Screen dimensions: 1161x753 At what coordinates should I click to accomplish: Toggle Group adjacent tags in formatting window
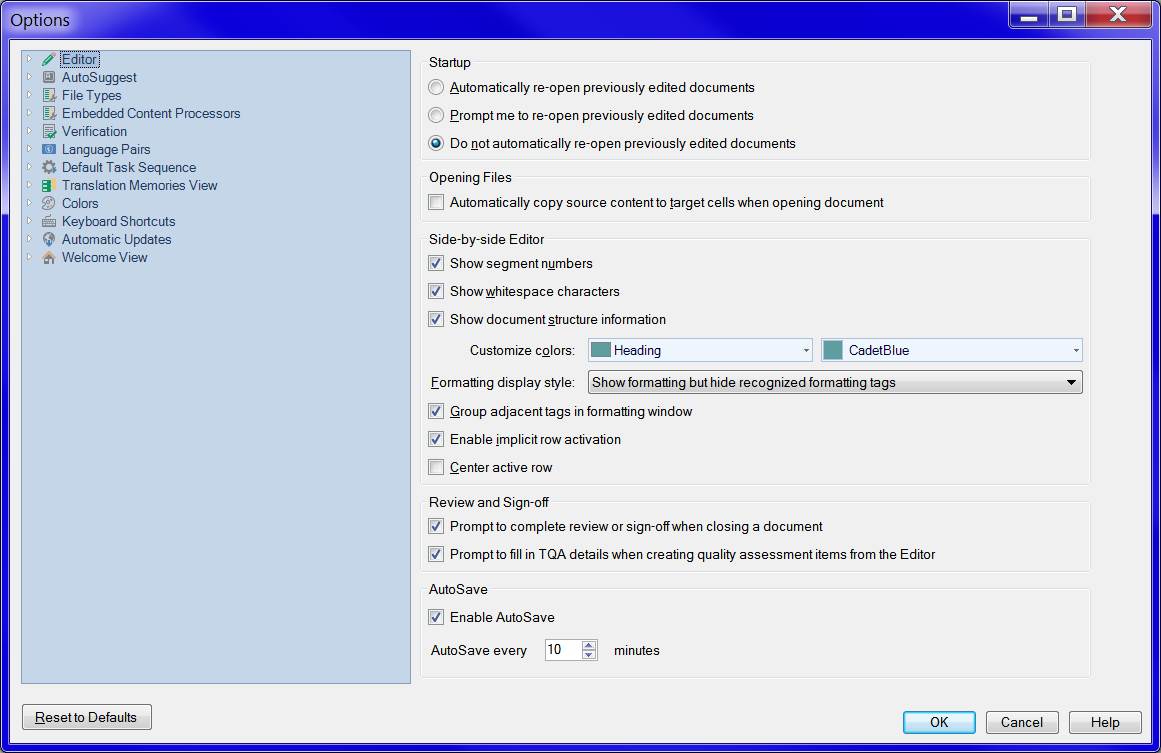tap(436, 412)
